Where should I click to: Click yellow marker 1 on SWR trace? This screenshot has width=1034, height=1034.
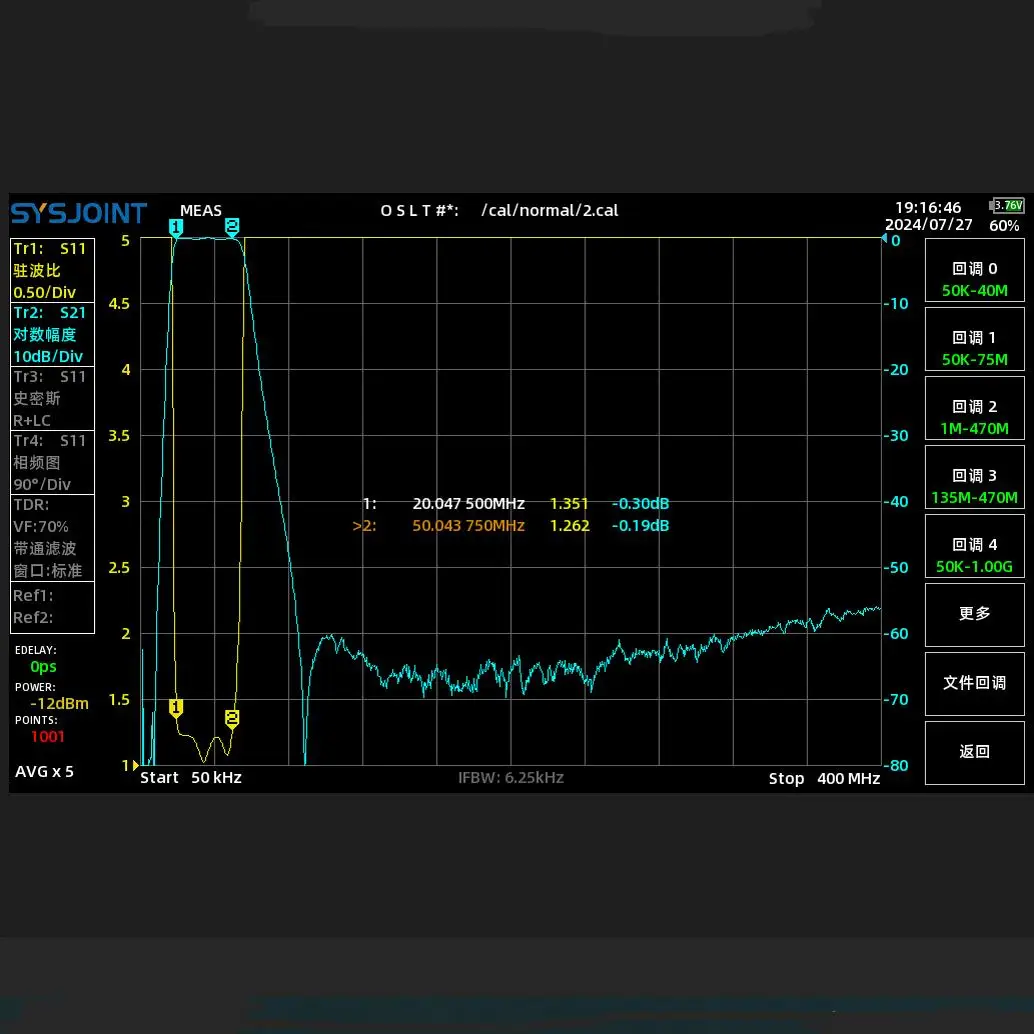175,708
